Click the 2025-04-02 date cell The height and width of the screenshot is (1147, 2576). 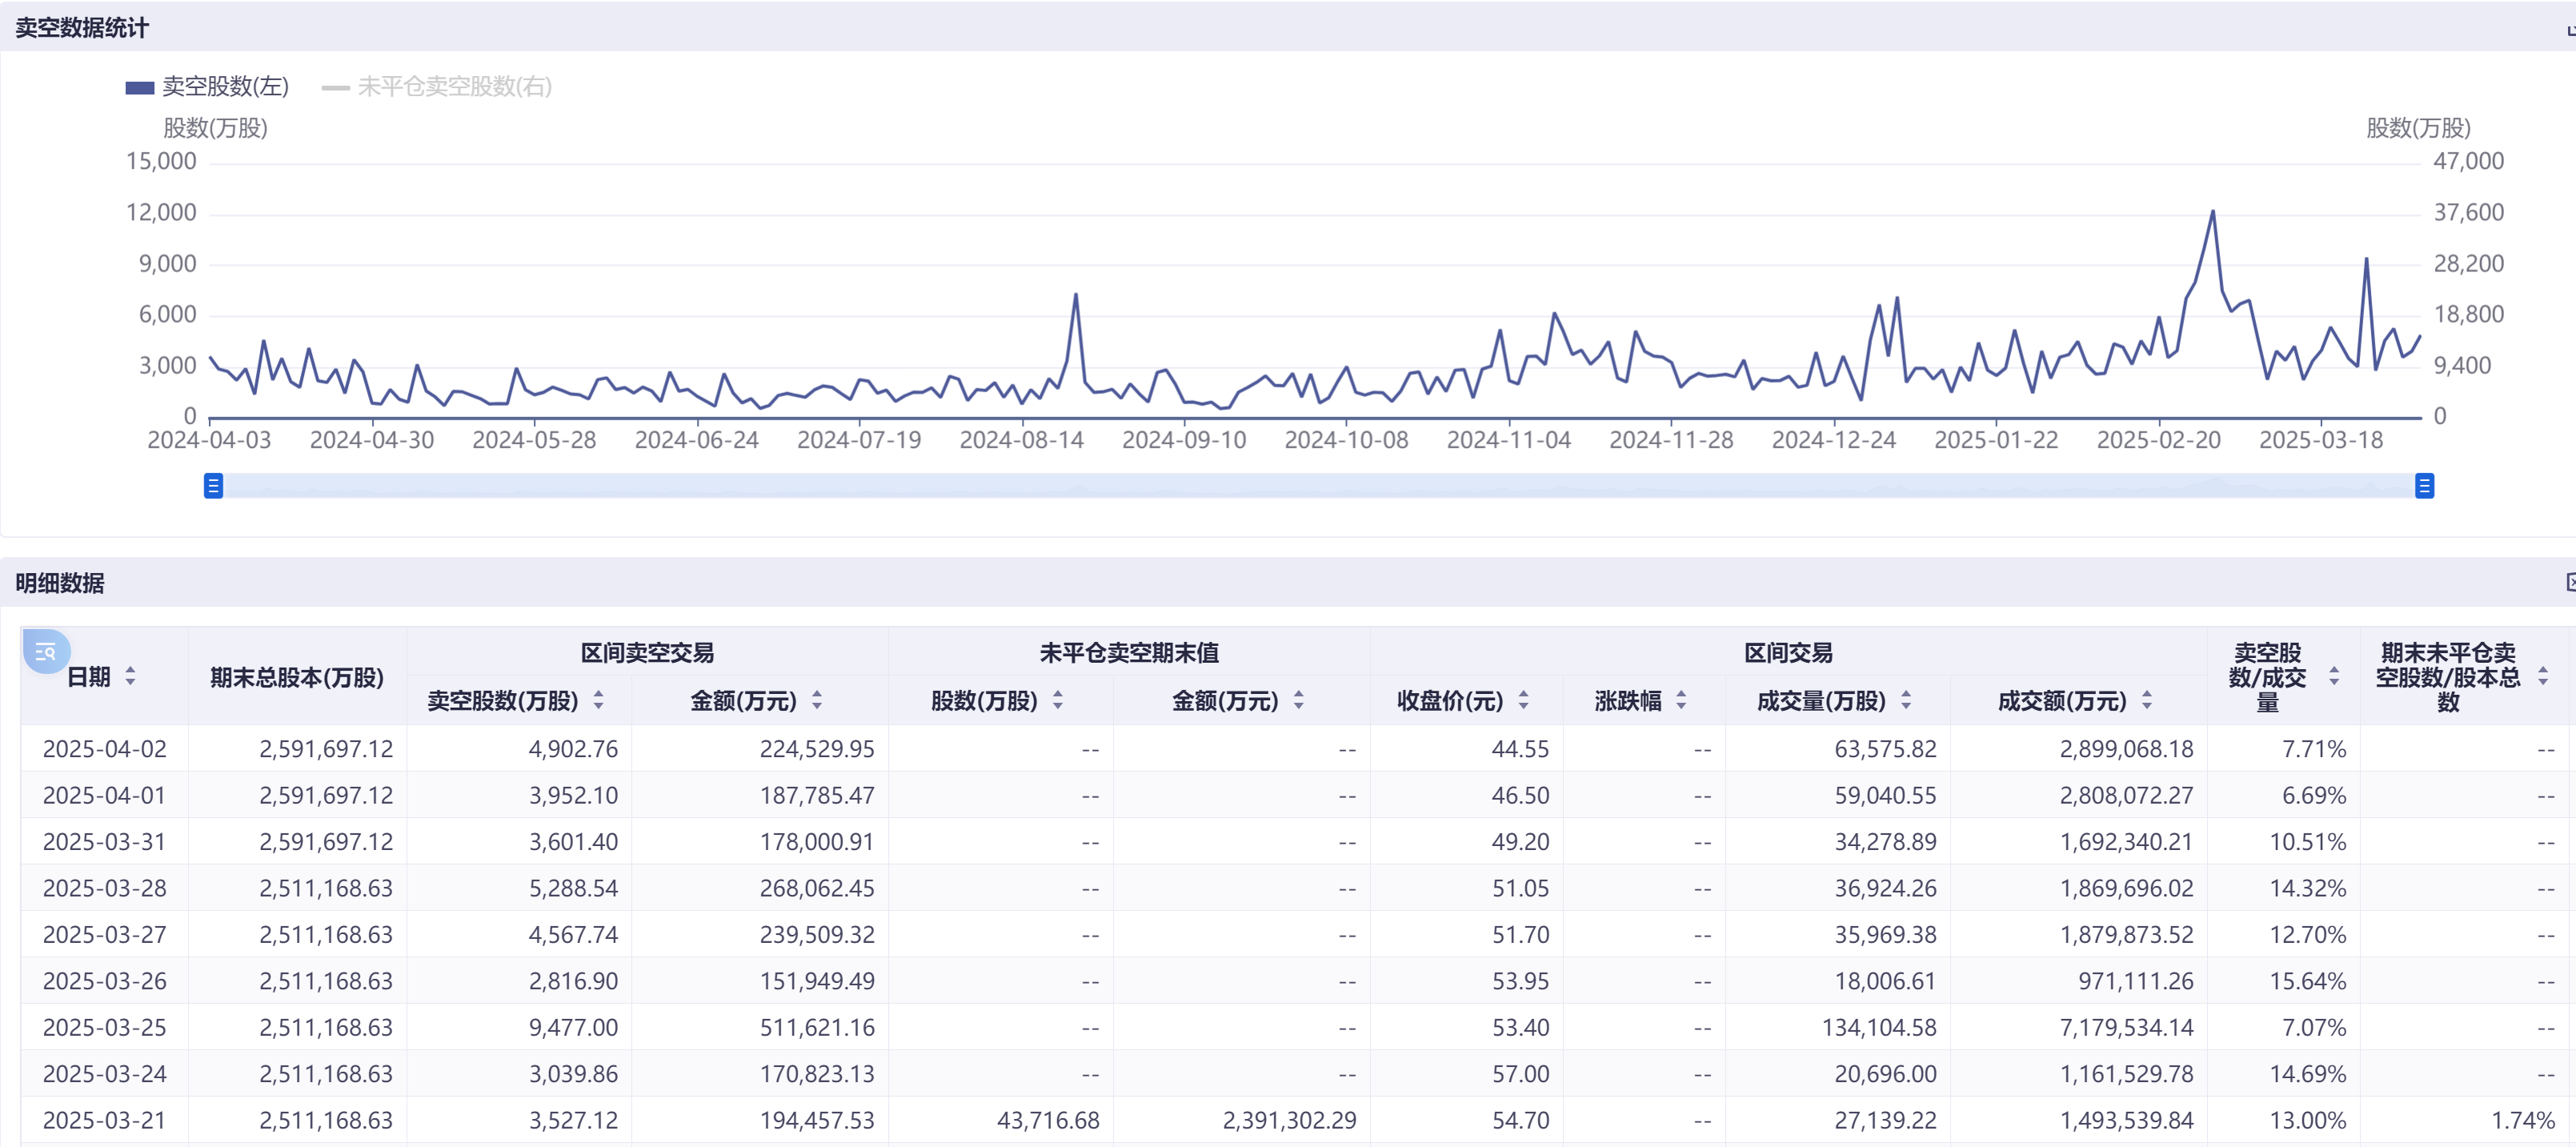tap(104, 749)
